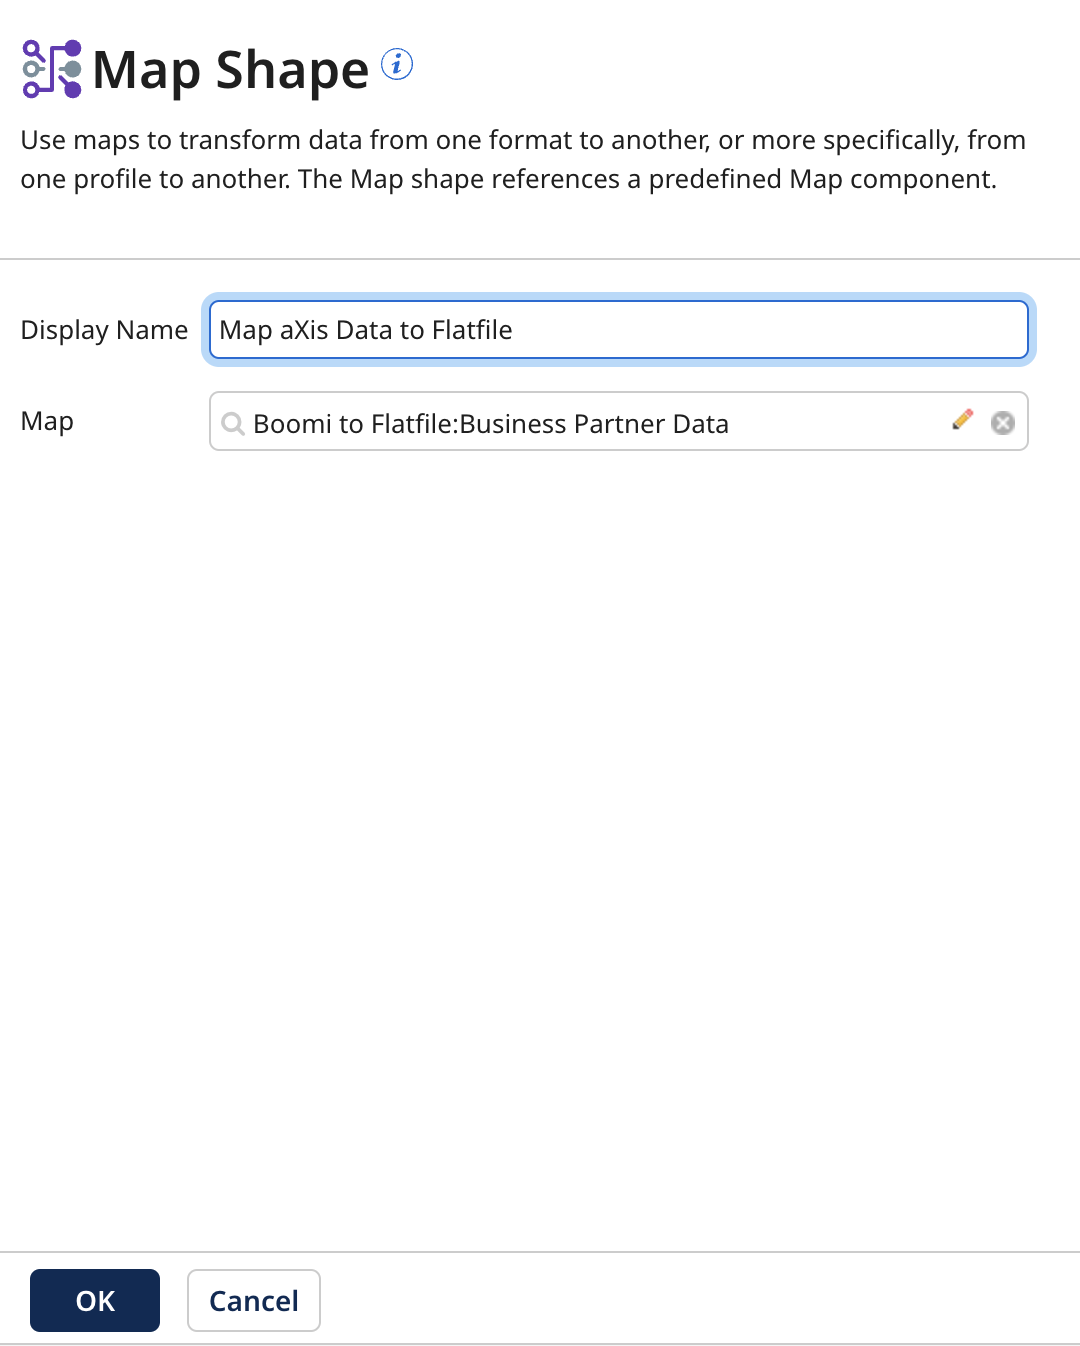Click the Boomi to Flatfile:Business Partner Data entry
This screenshot has height=1346, width=1080.
491,423
